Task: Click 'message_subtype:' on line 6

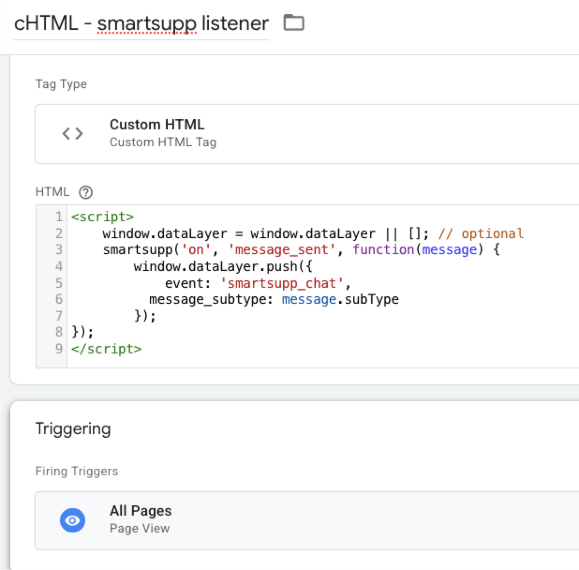Action: [x=211, y=299]
